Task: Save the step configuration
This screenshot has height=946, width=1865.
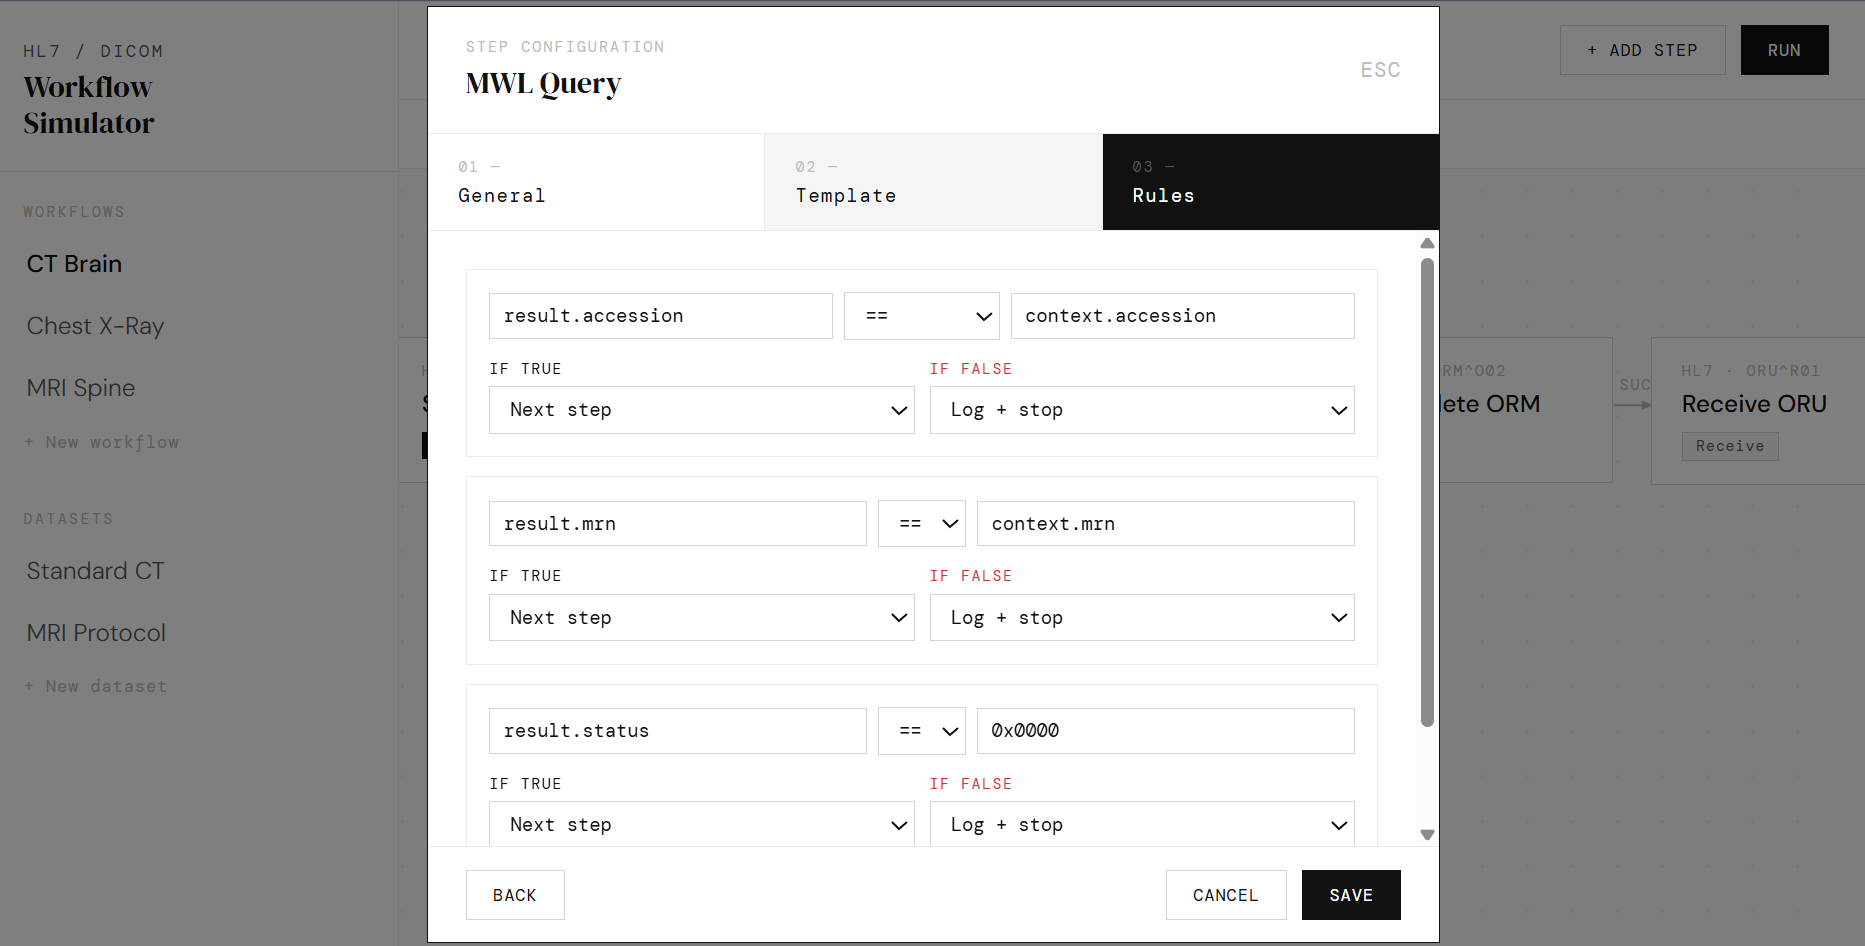Action: point(1350,894)
